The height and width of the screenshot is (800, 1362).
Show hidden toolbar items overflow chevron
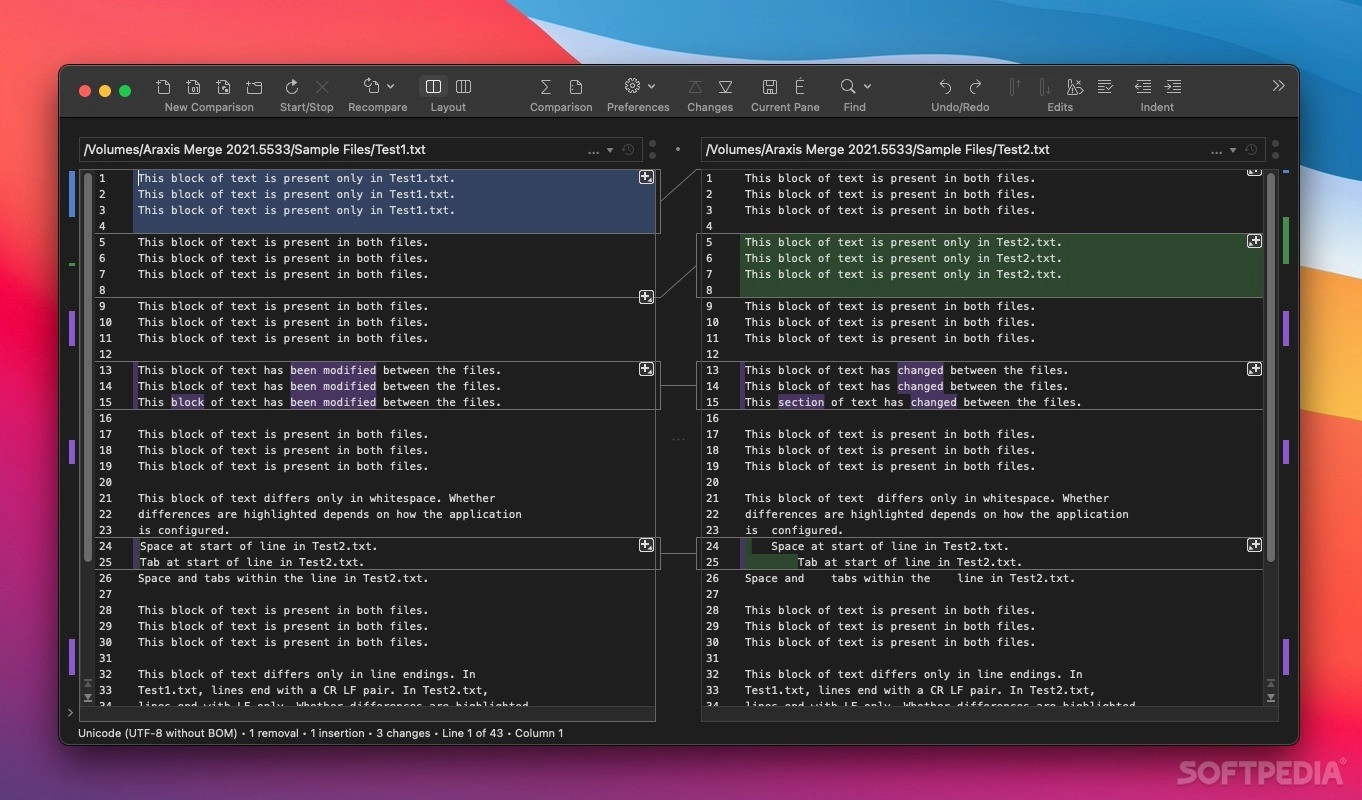tap(1278, 86)
